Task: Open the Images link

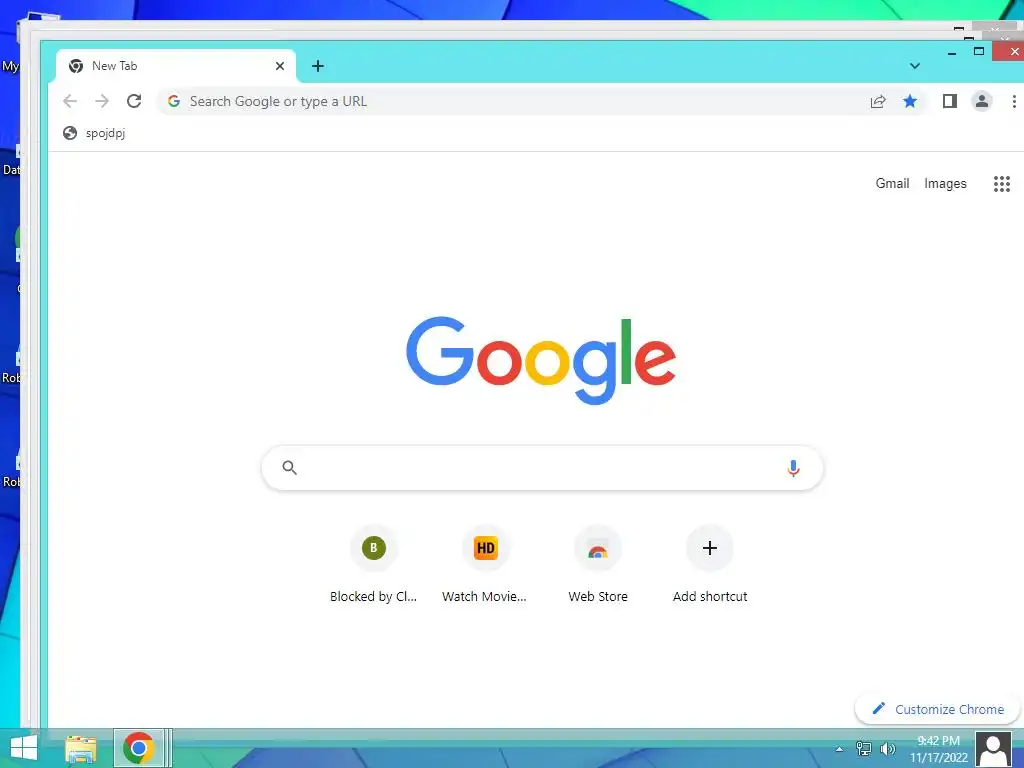Action: pyautogui.click(x=945, y=184)
